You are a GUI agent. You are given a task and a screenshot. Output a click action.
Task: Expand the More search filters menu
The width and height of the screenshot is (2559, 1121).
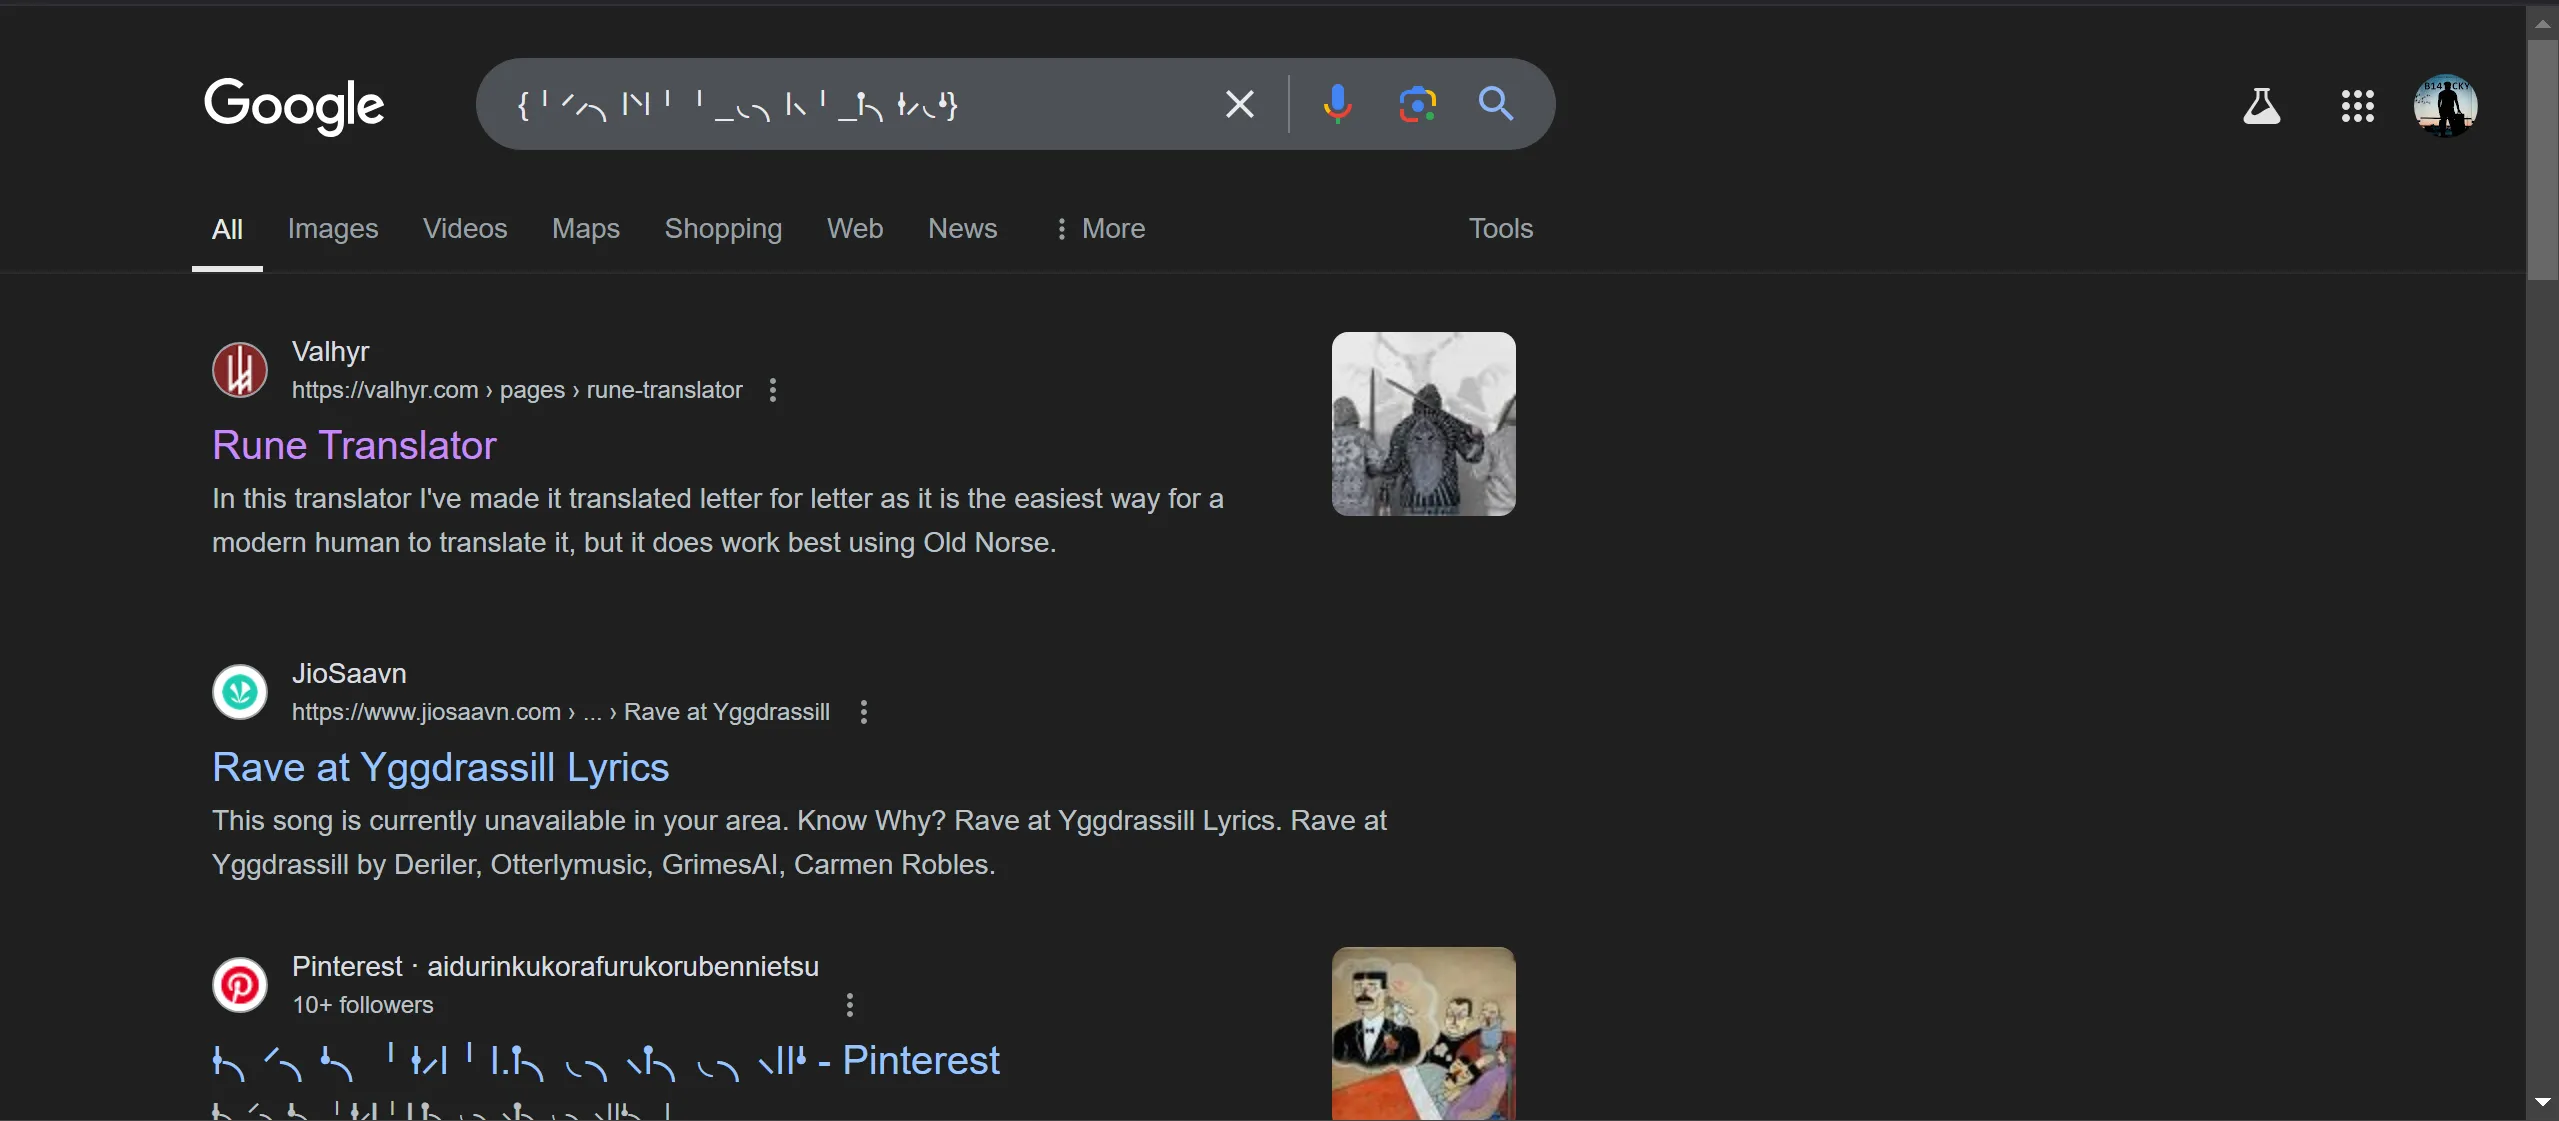(1101, 229)
